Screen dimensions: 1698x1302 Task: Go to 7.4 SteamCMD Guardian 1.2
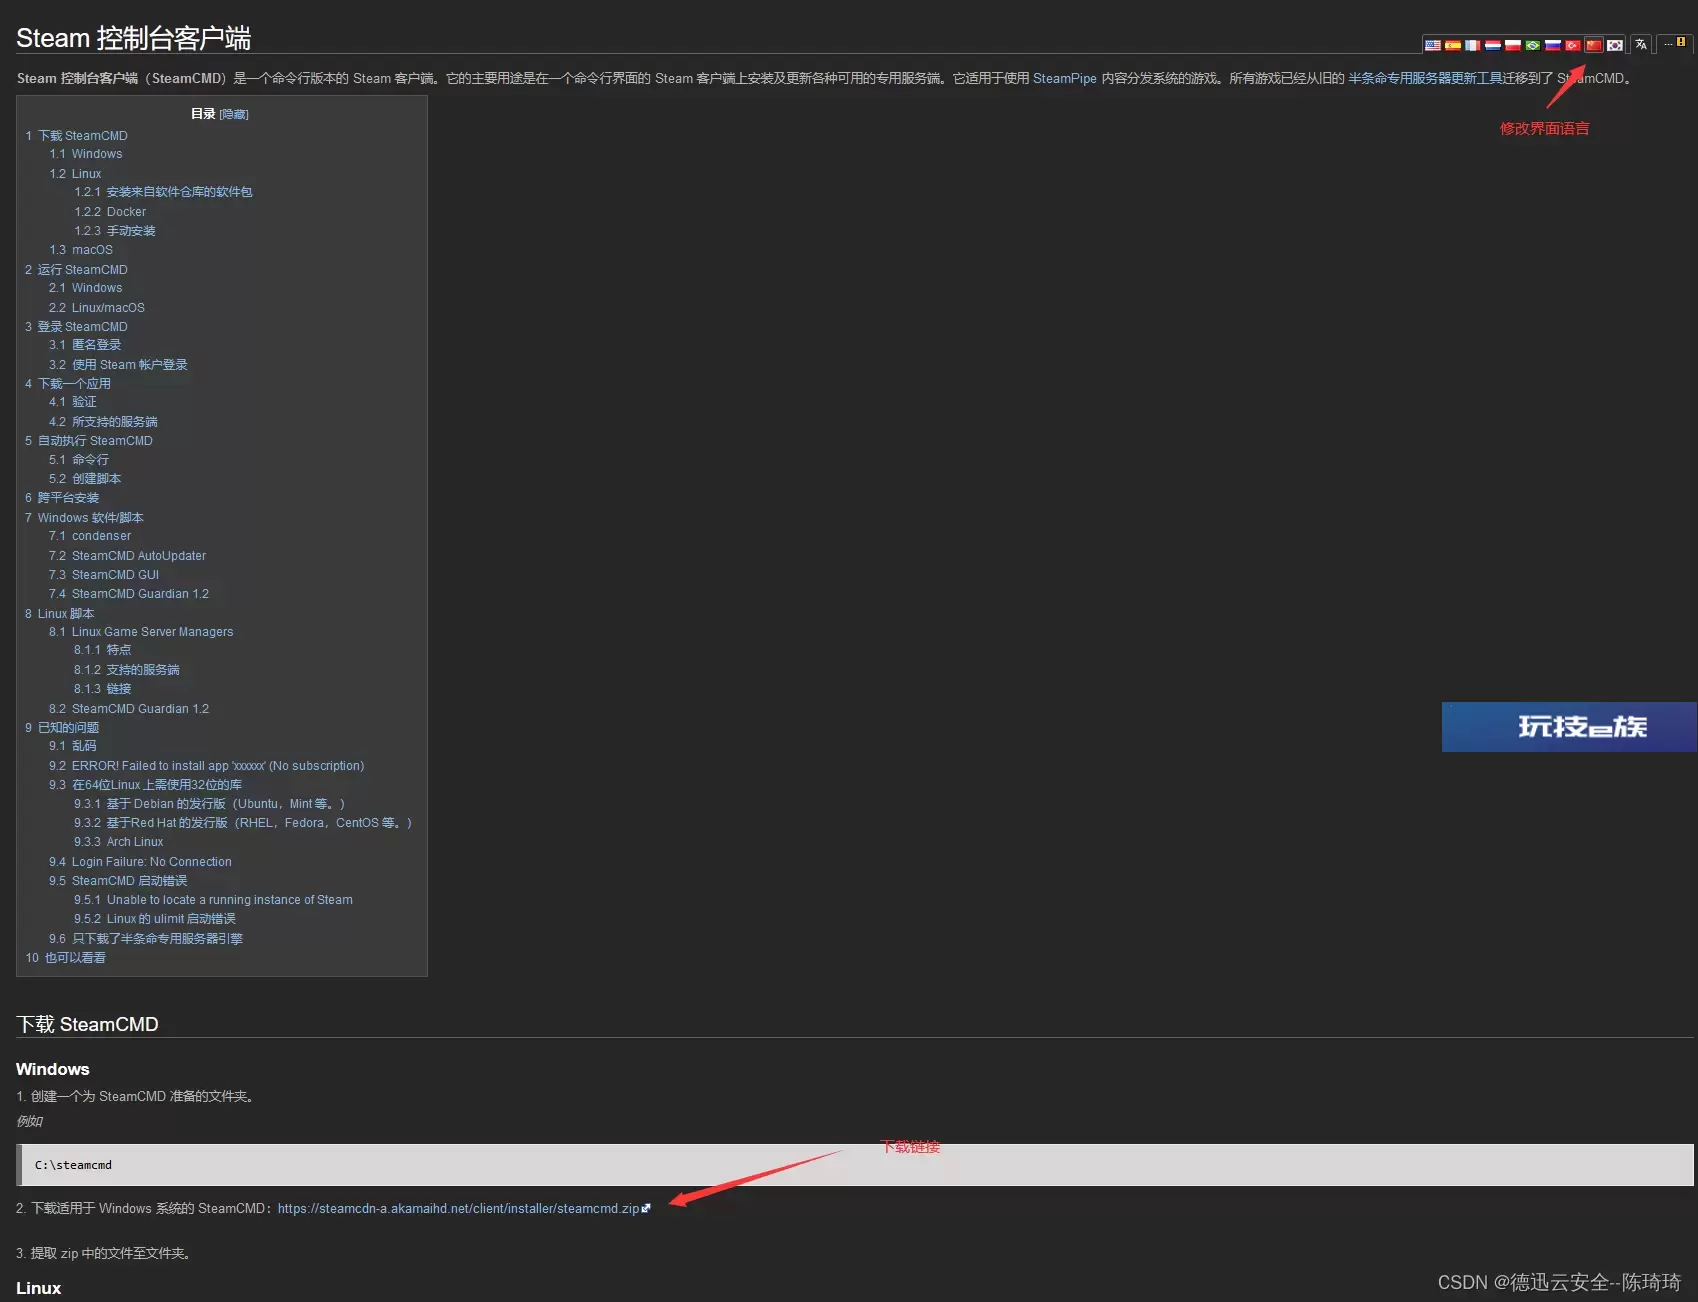pyautogui.click(x=129, y=594)
